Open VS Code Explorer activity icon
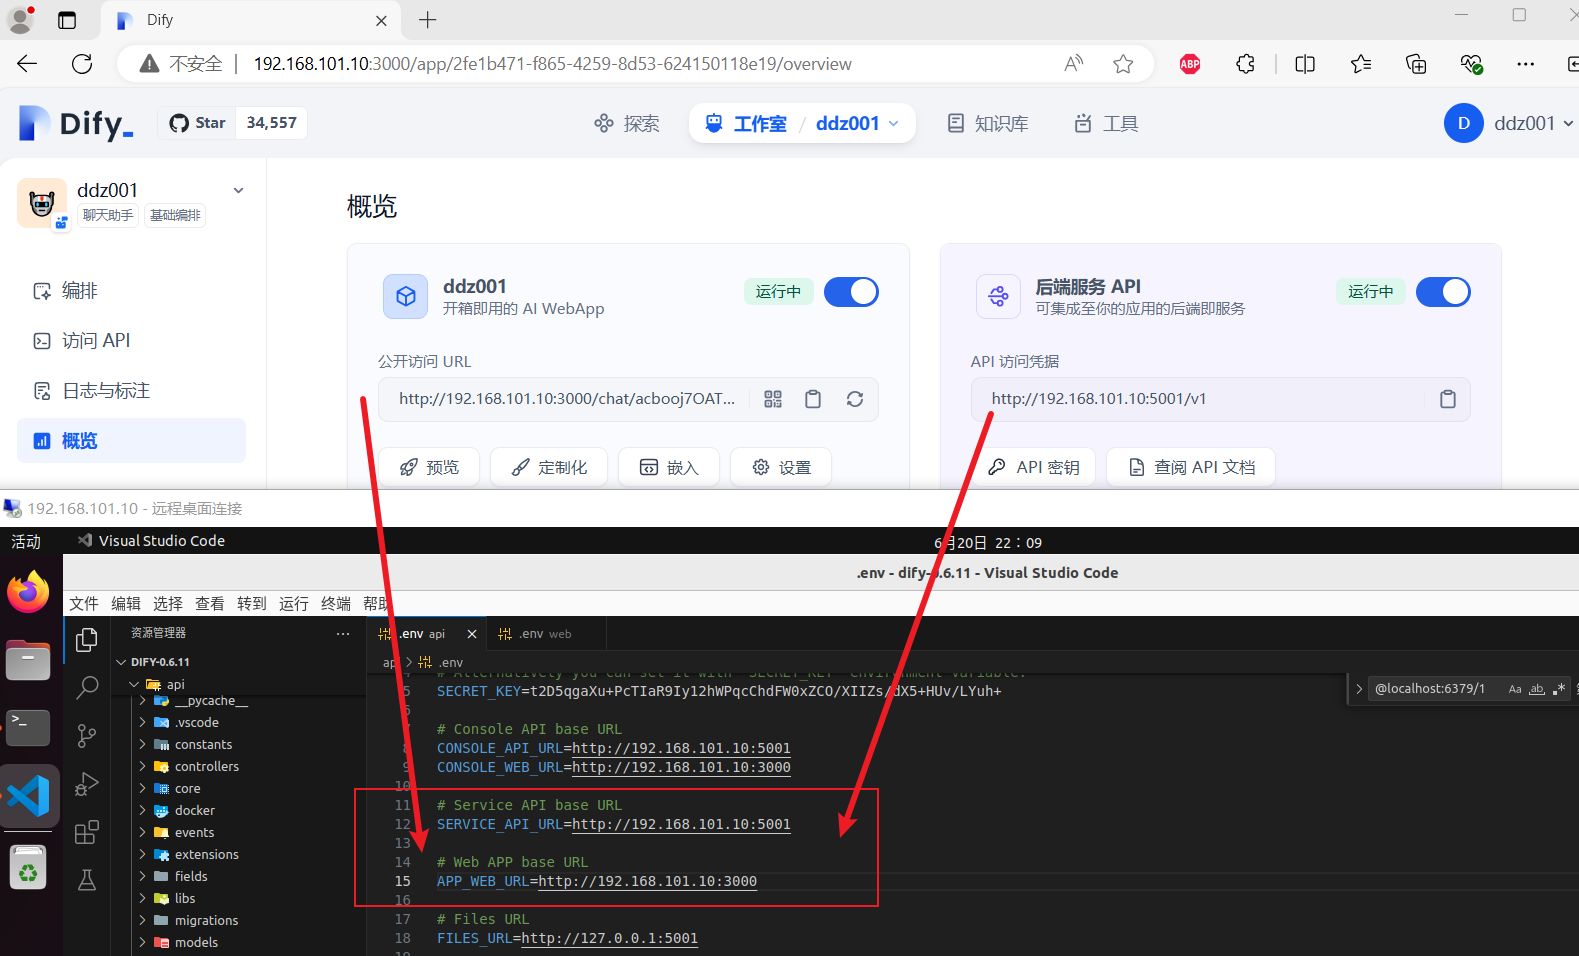 [x=87, y=639]
